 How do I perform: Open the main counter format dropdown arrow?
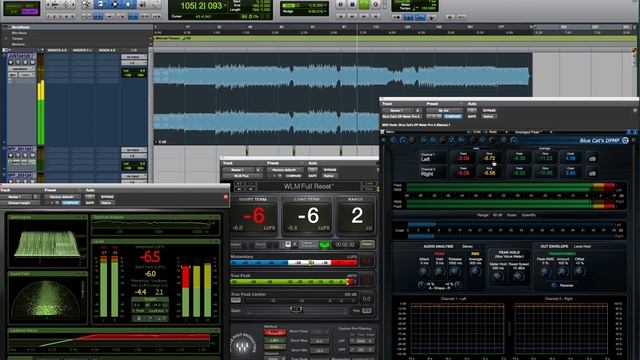[225, 6]
